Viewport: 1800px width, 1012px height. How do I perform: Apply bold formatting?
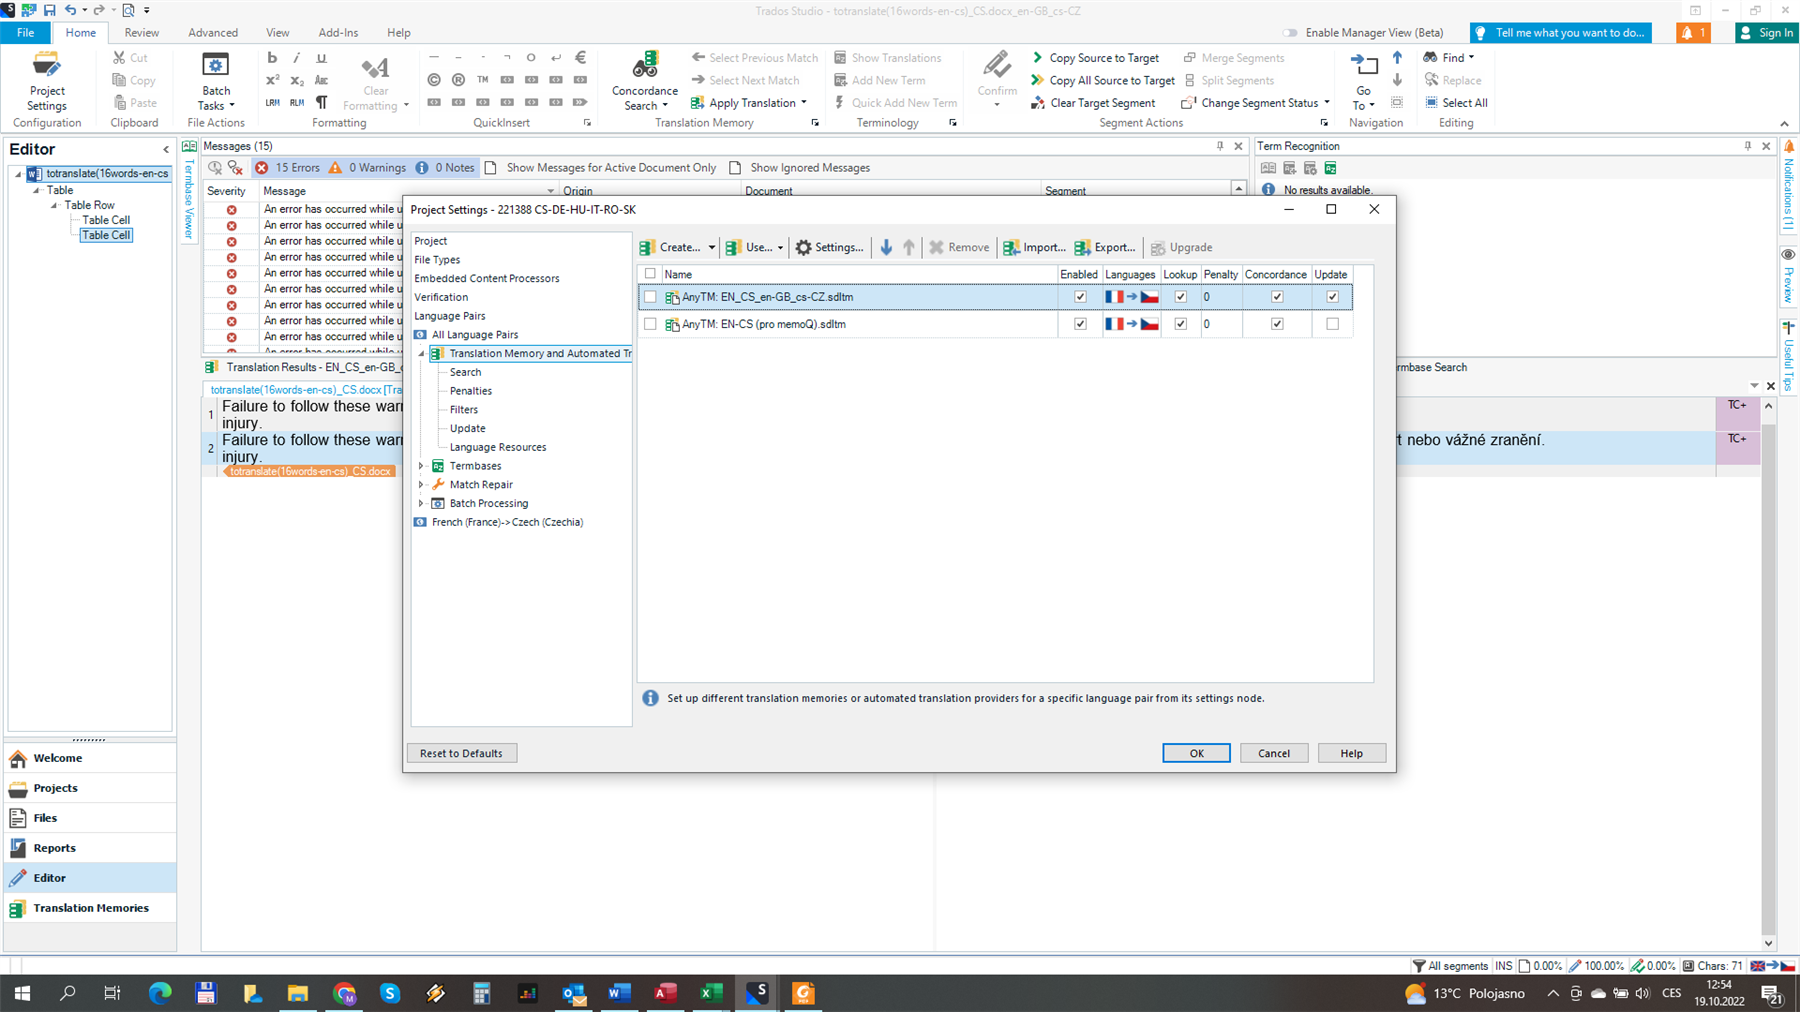(x=272, y=58)
